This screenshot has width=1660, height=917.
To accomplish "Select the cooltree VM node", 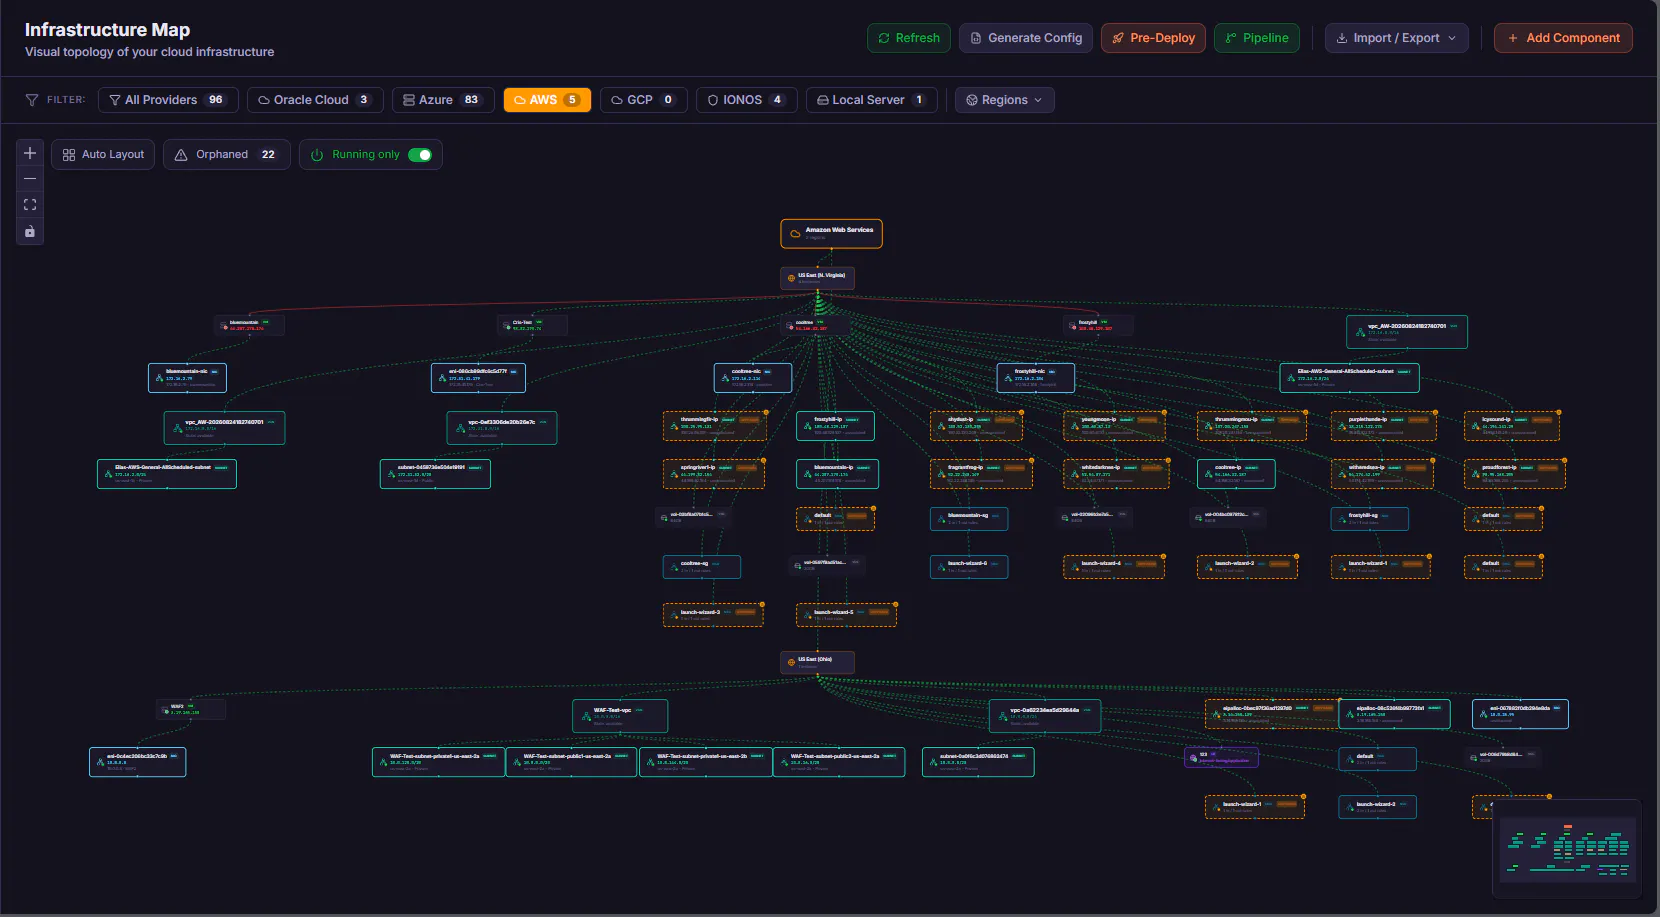I will coord(816,325).
